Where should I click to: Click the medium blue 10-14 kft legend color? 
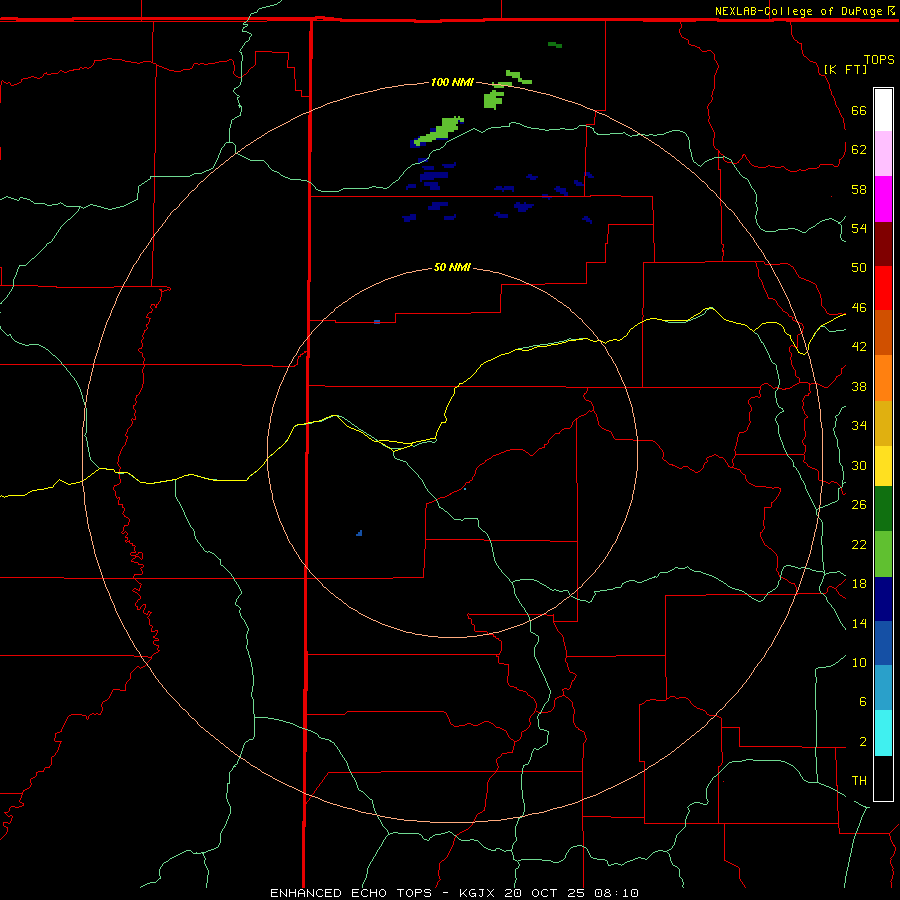pos(883,643)
